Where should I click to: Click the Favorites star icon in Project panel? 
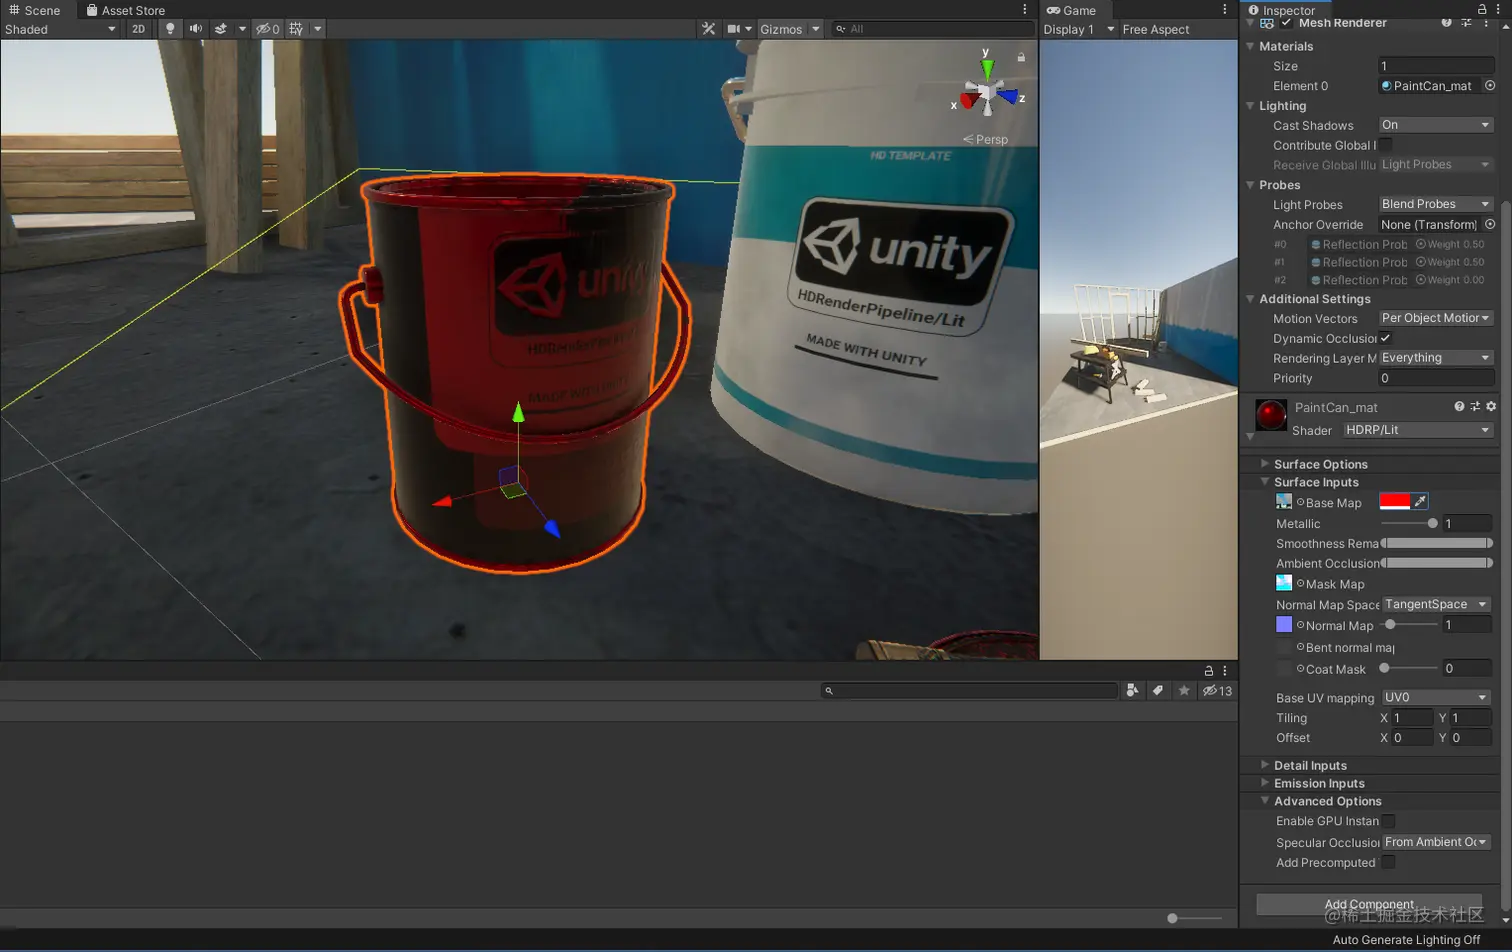point(1184,690)
